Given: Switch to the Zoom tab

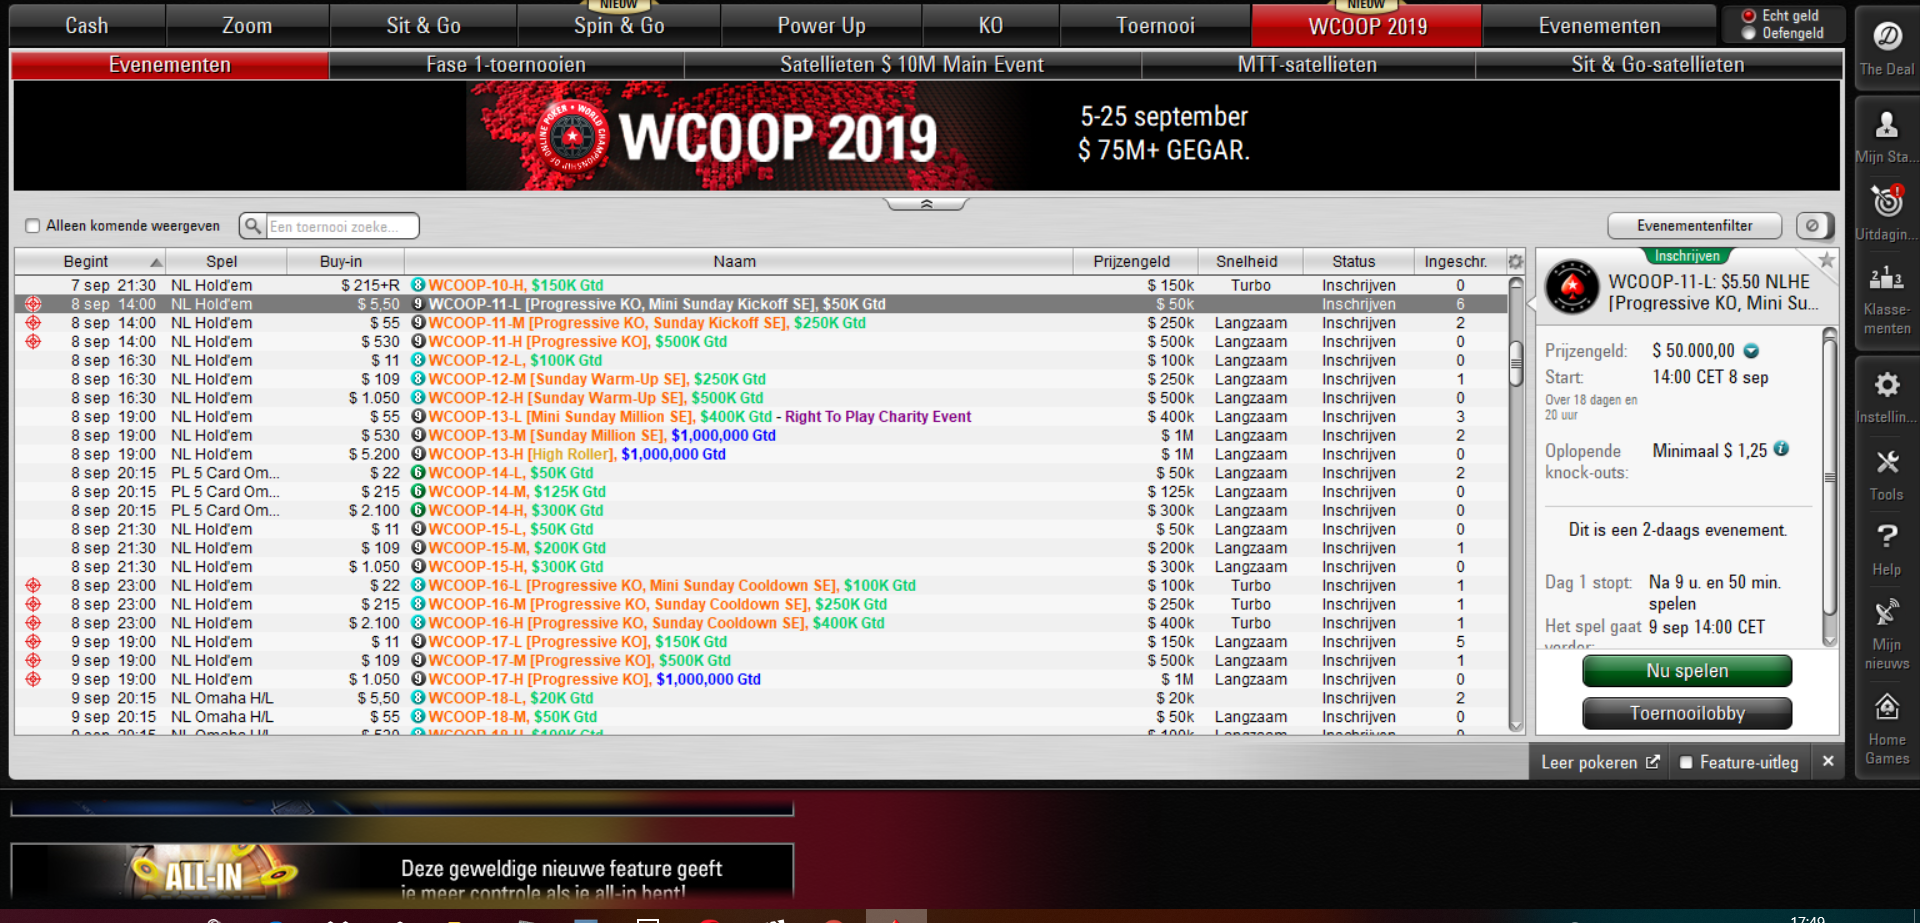Looking at the screenshot, I should click(247, 26).
